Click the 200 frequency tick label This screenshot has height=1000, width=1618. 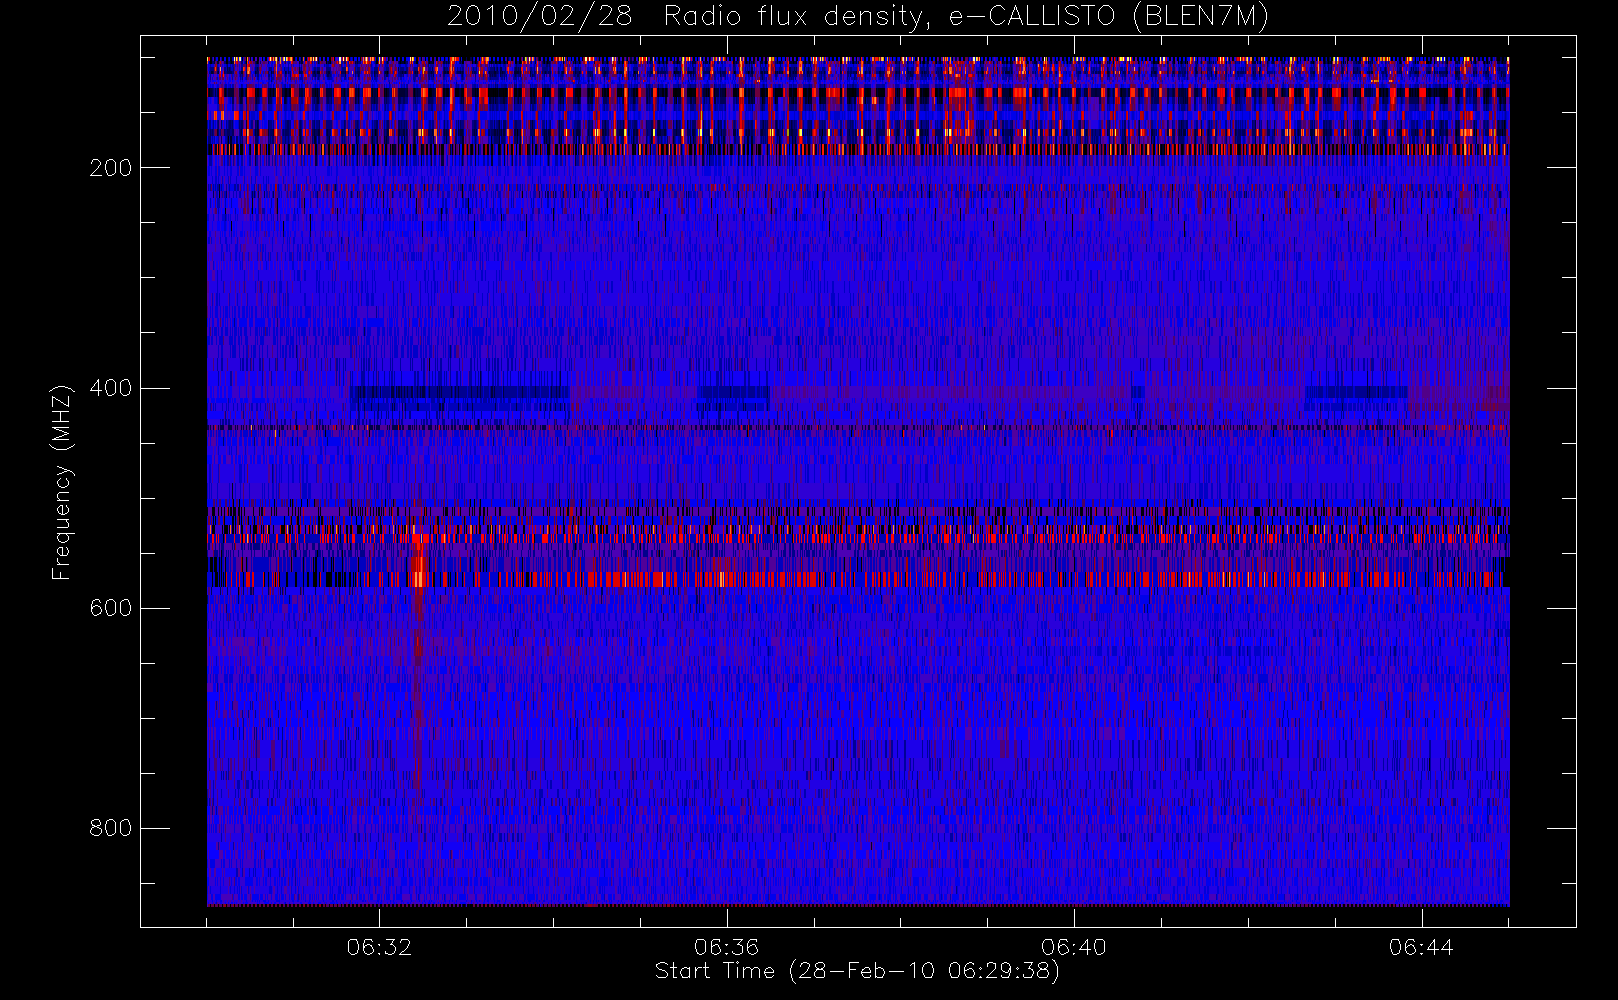(111, 168)
